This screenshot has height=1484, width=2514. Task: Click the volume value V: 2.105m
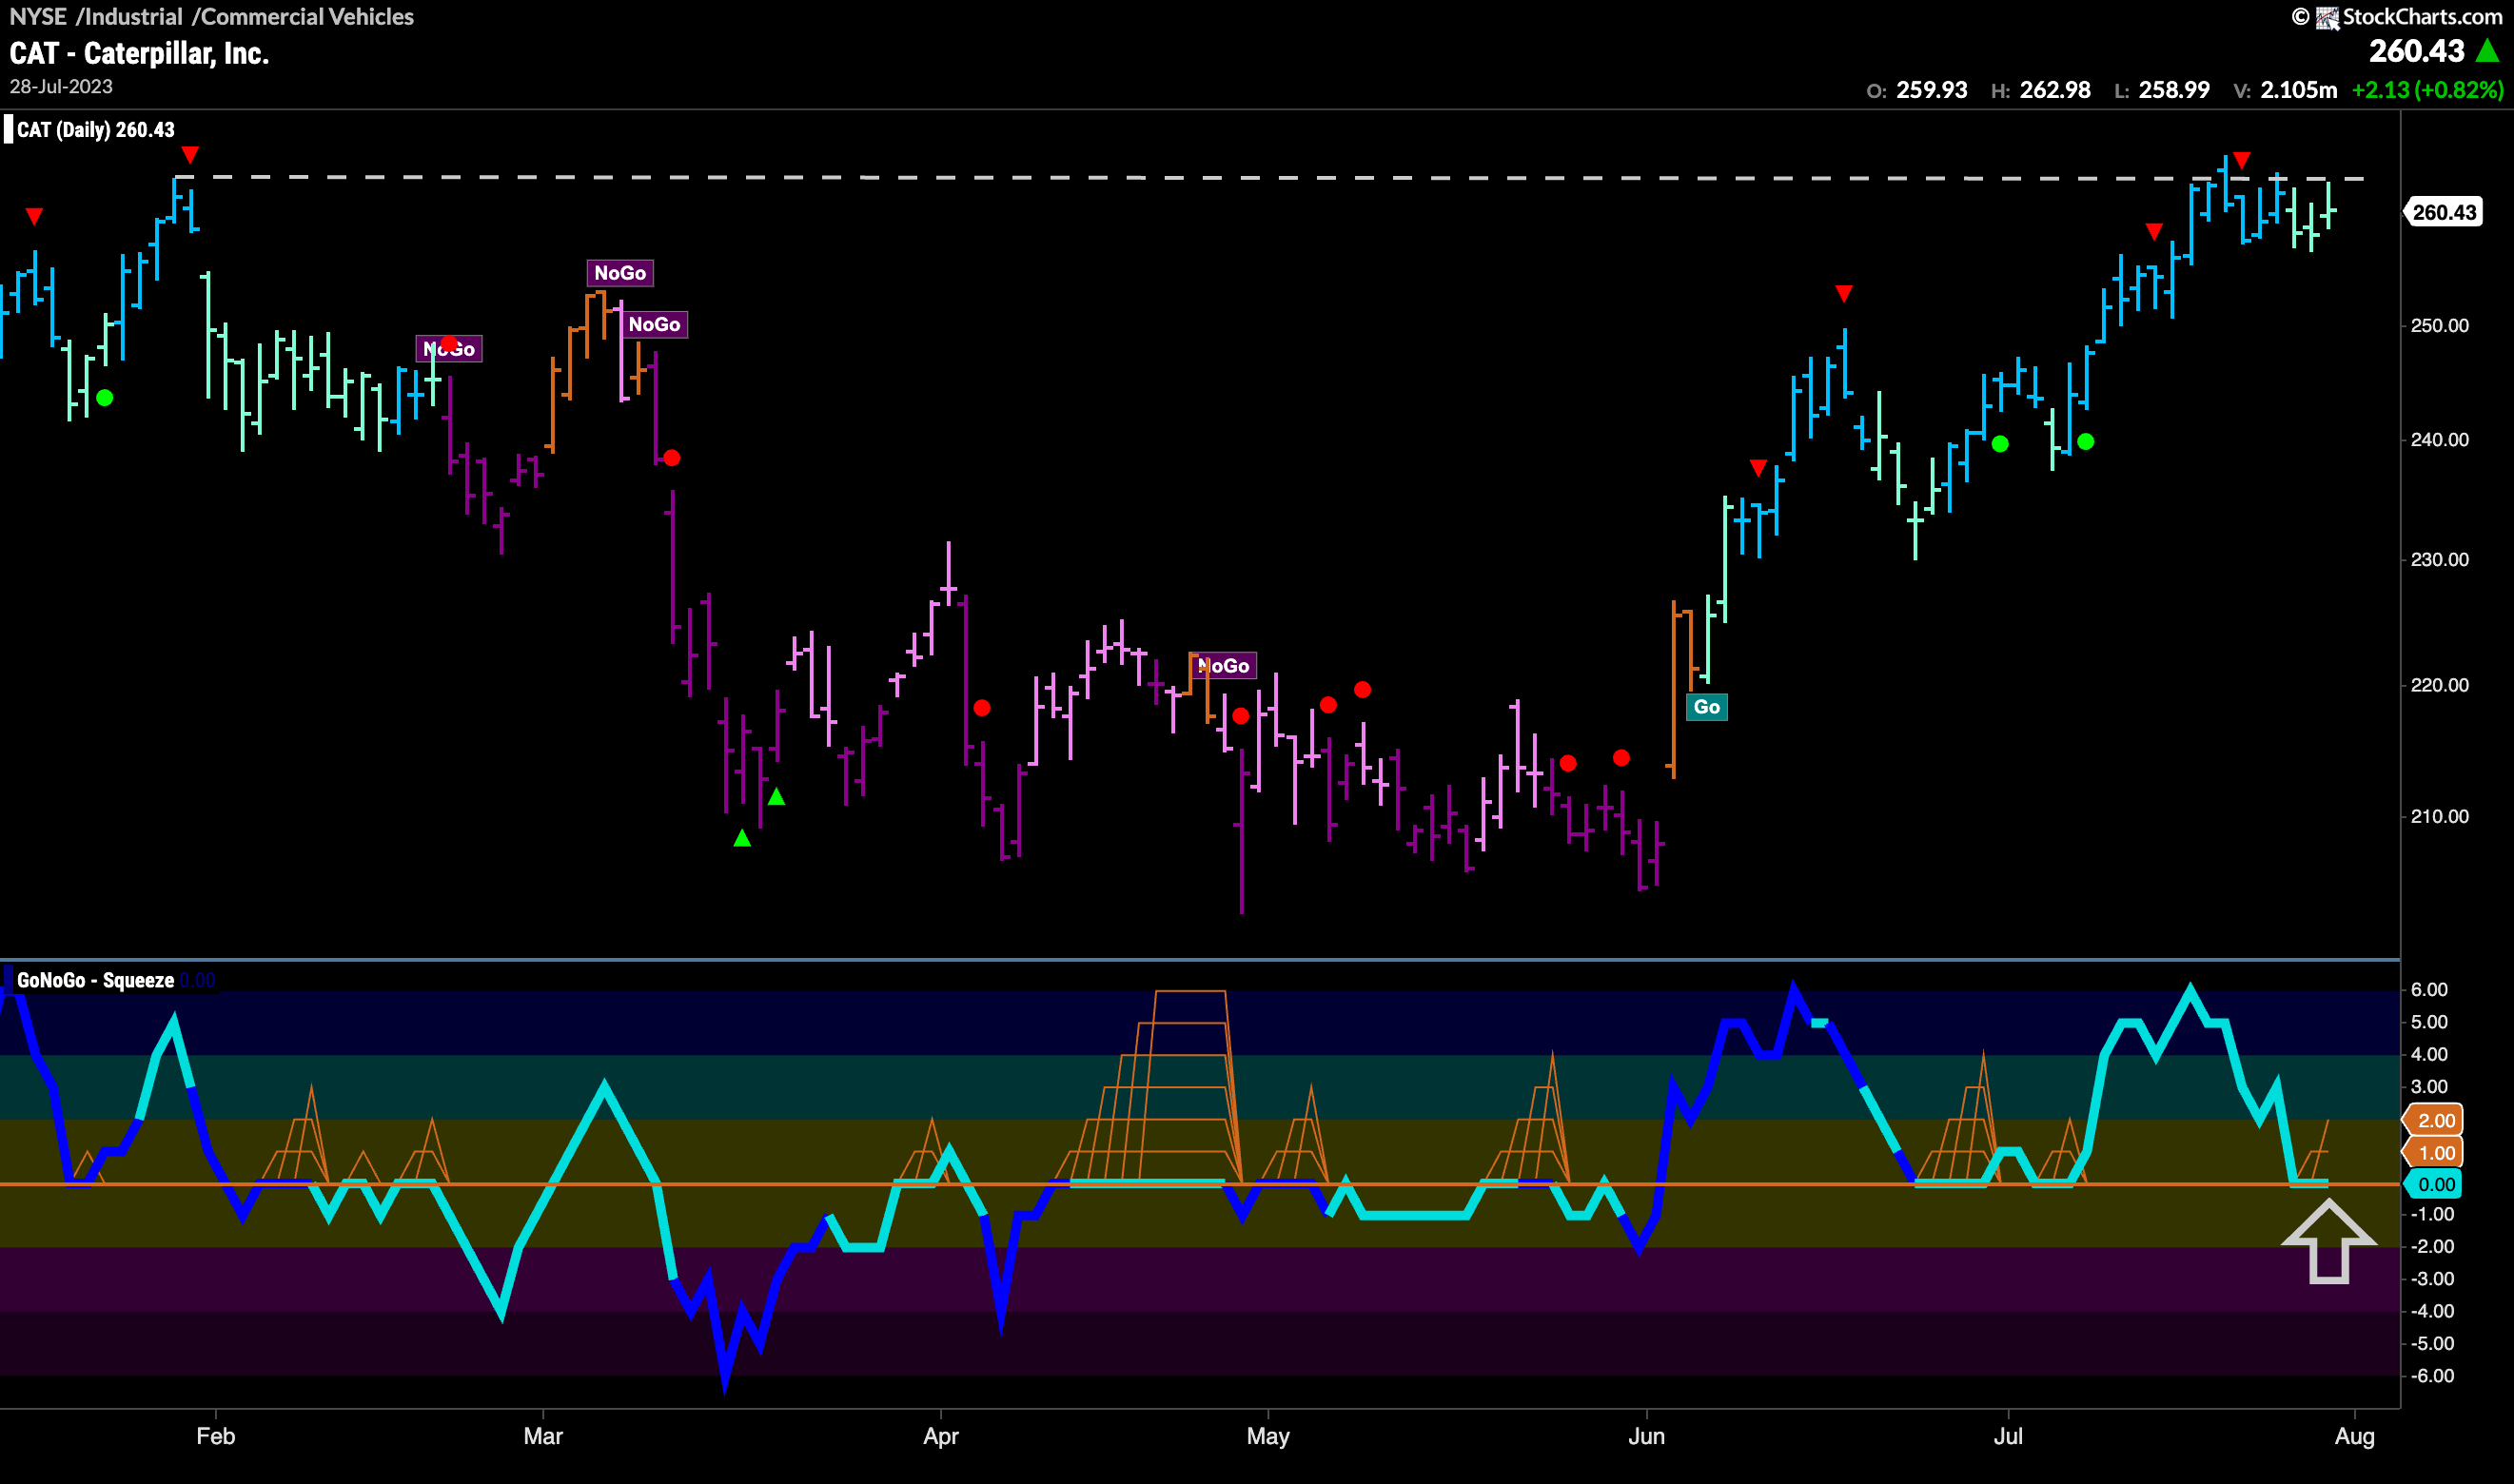pyautogui.click(x=2286, y=90)
